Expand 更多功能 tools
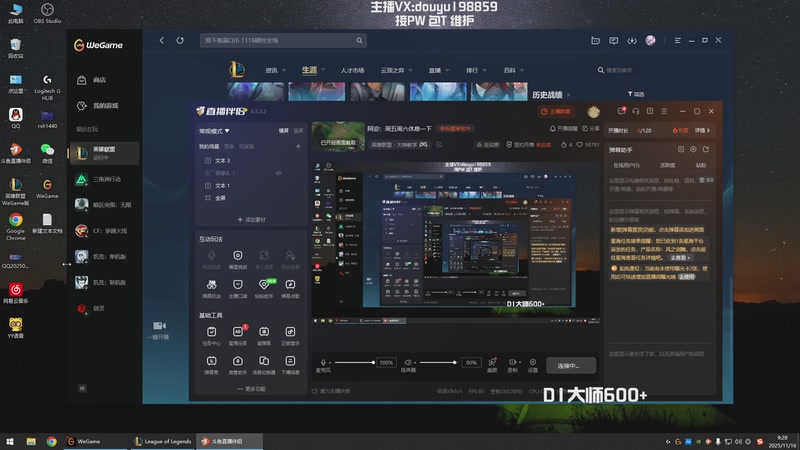Viewport: 800px width, 450px height. (x=251, y=389)
